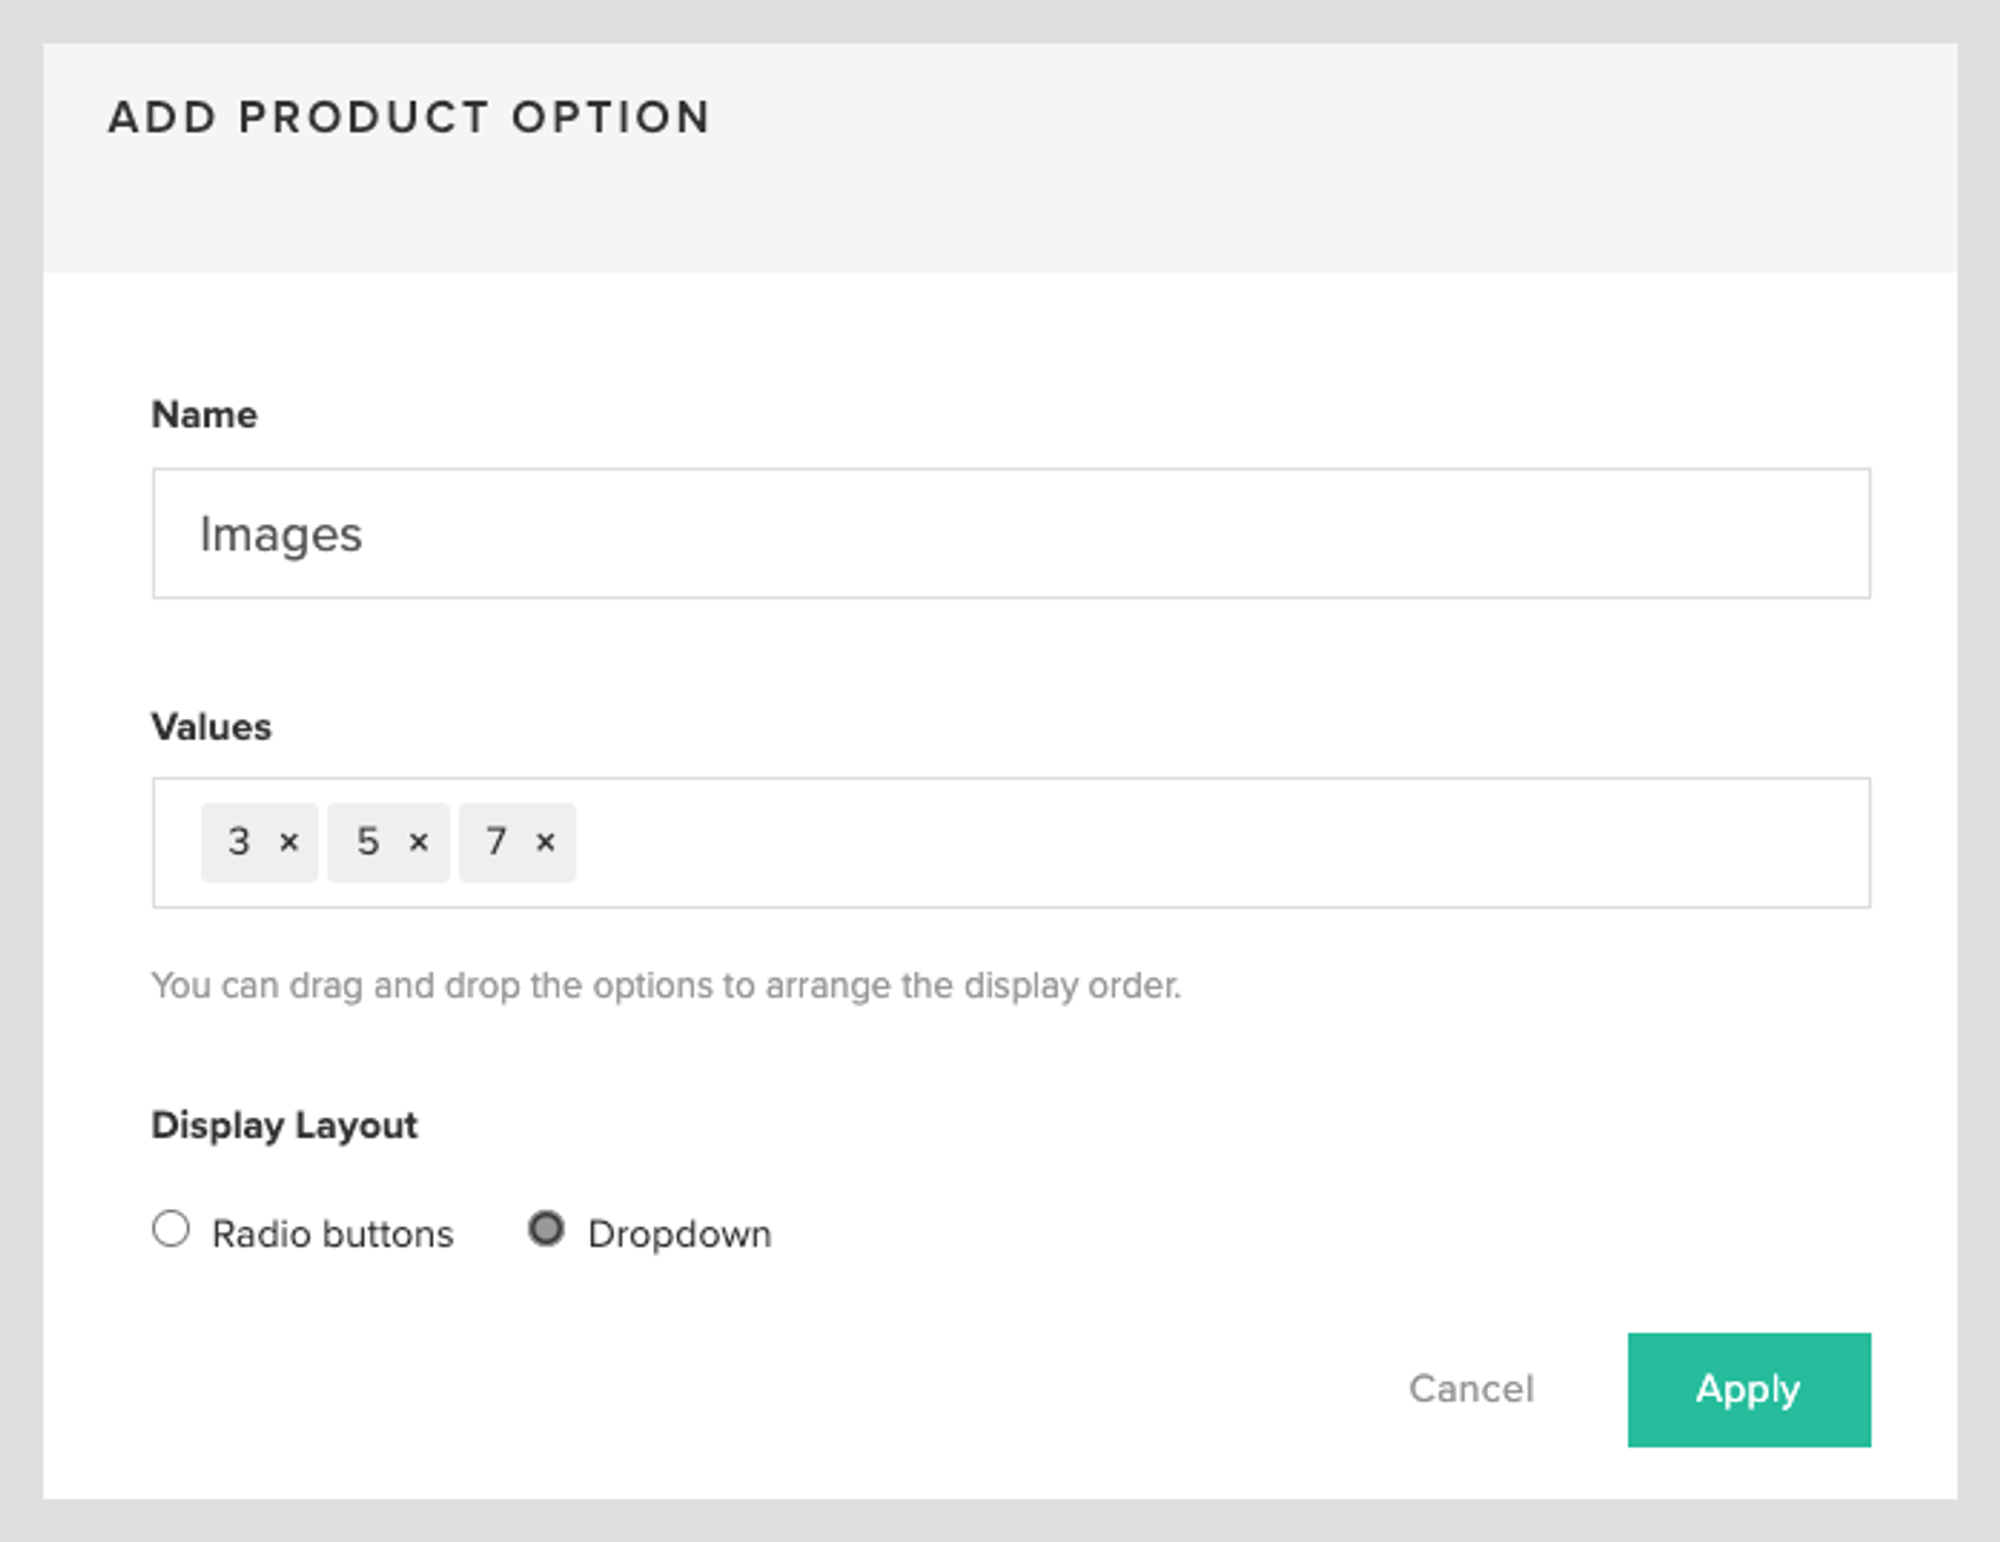Enable radio buttons as the display layout
Screen dimensions: 2000x1542
pyautogui.click(x=172, y=1230)
